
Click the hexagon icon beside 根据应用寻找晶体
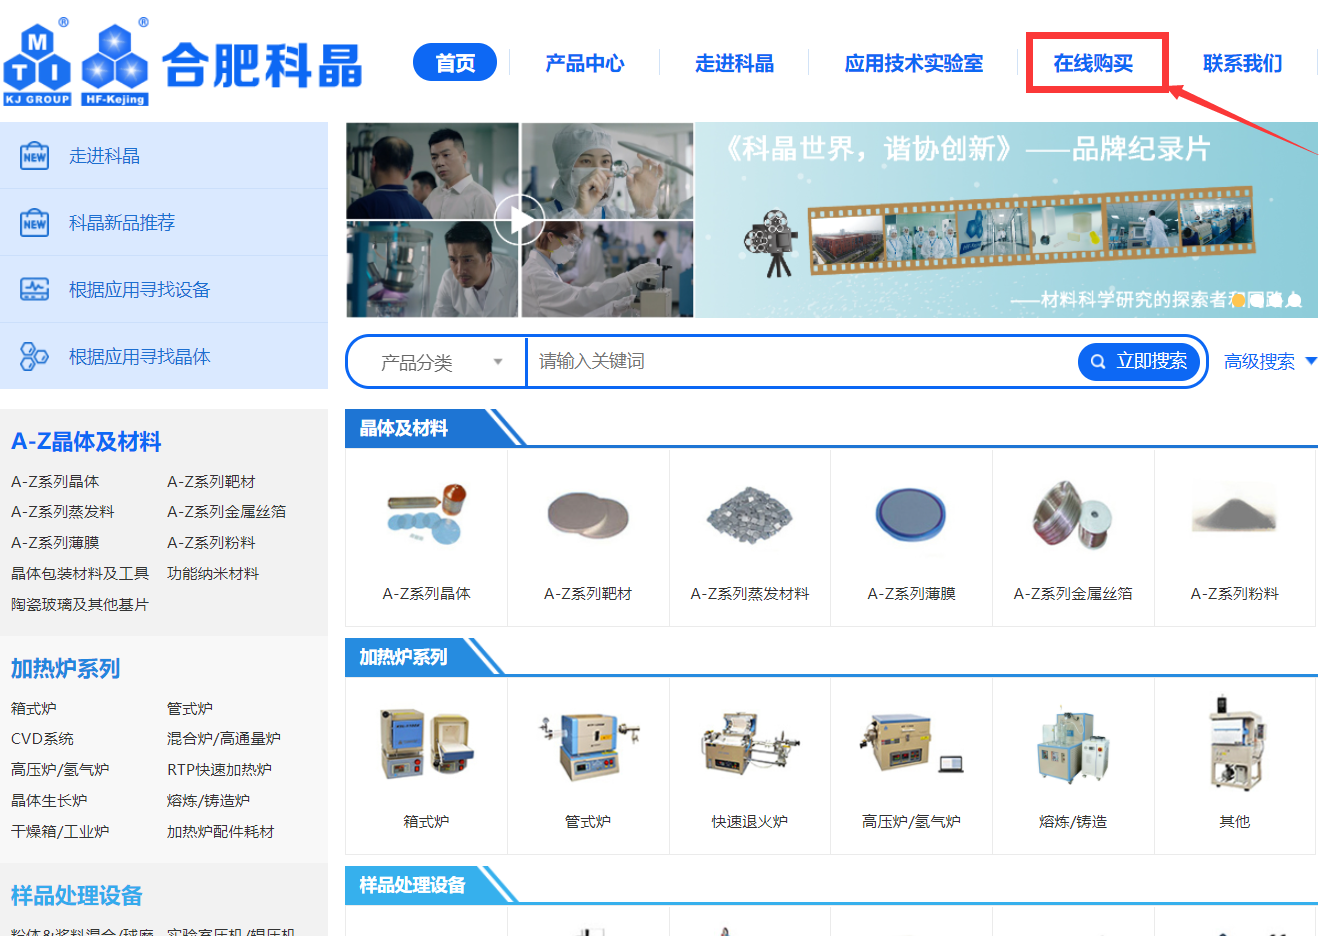pyautogui.click(x=35, y=356)
